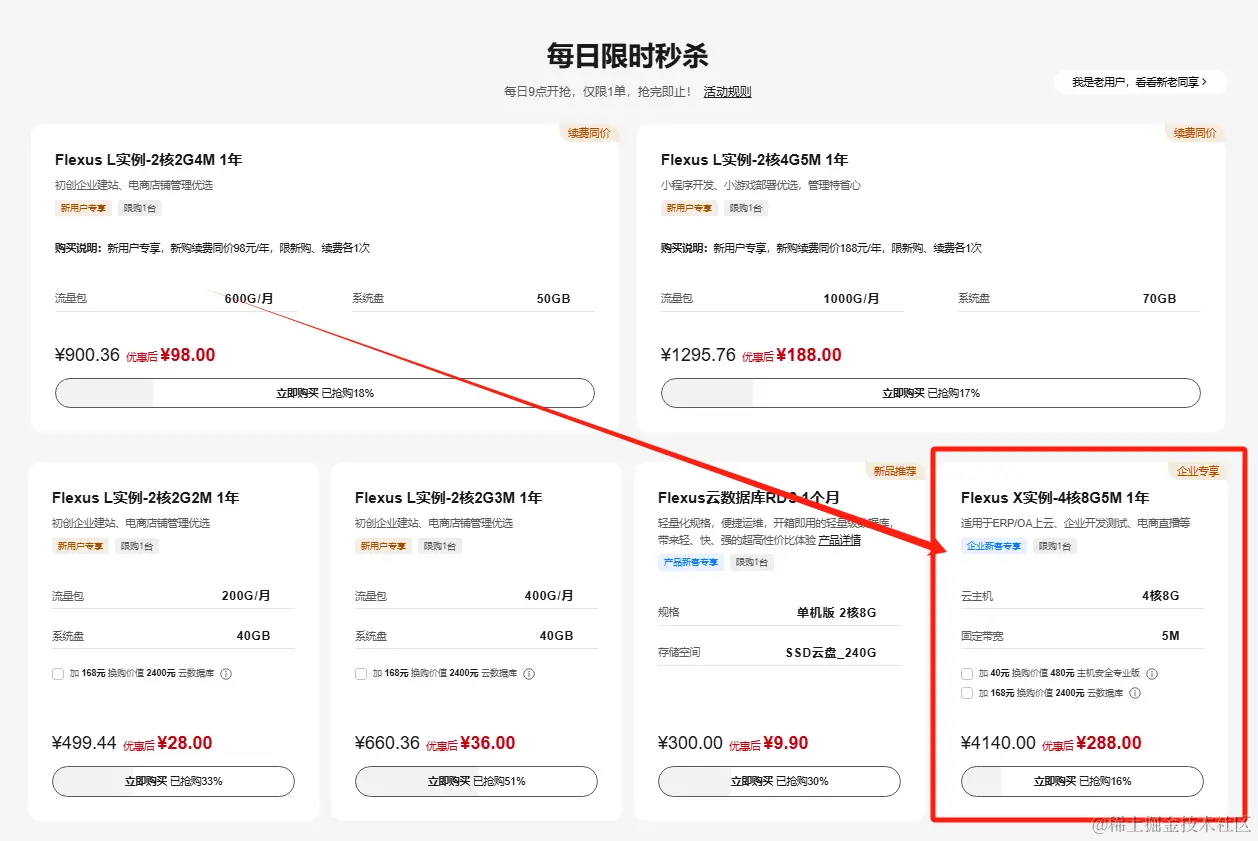Click original price ¥900.36
The height and width of the screenshot is (841, 1258).
click(x=88, y=355)
